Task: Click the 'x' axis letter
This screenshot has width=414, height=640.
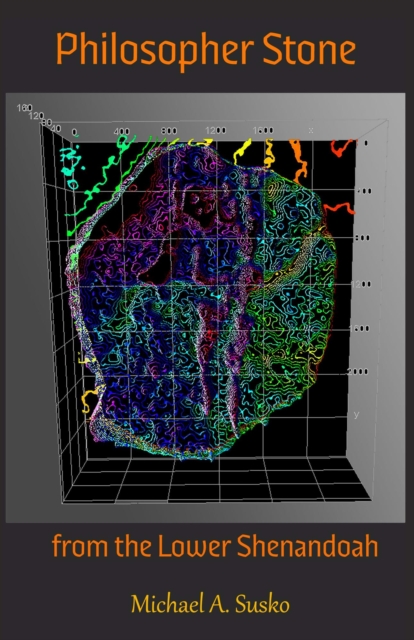Action: point(311,130)
